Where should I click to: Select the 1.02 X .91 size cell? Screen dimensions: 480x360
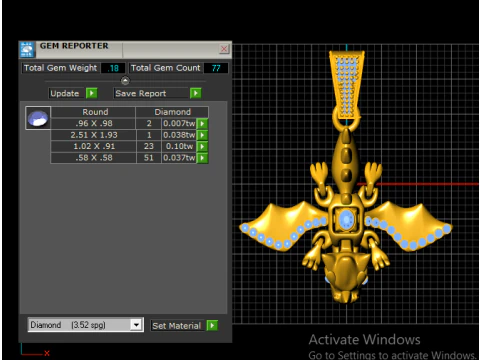tap(94, 146)
